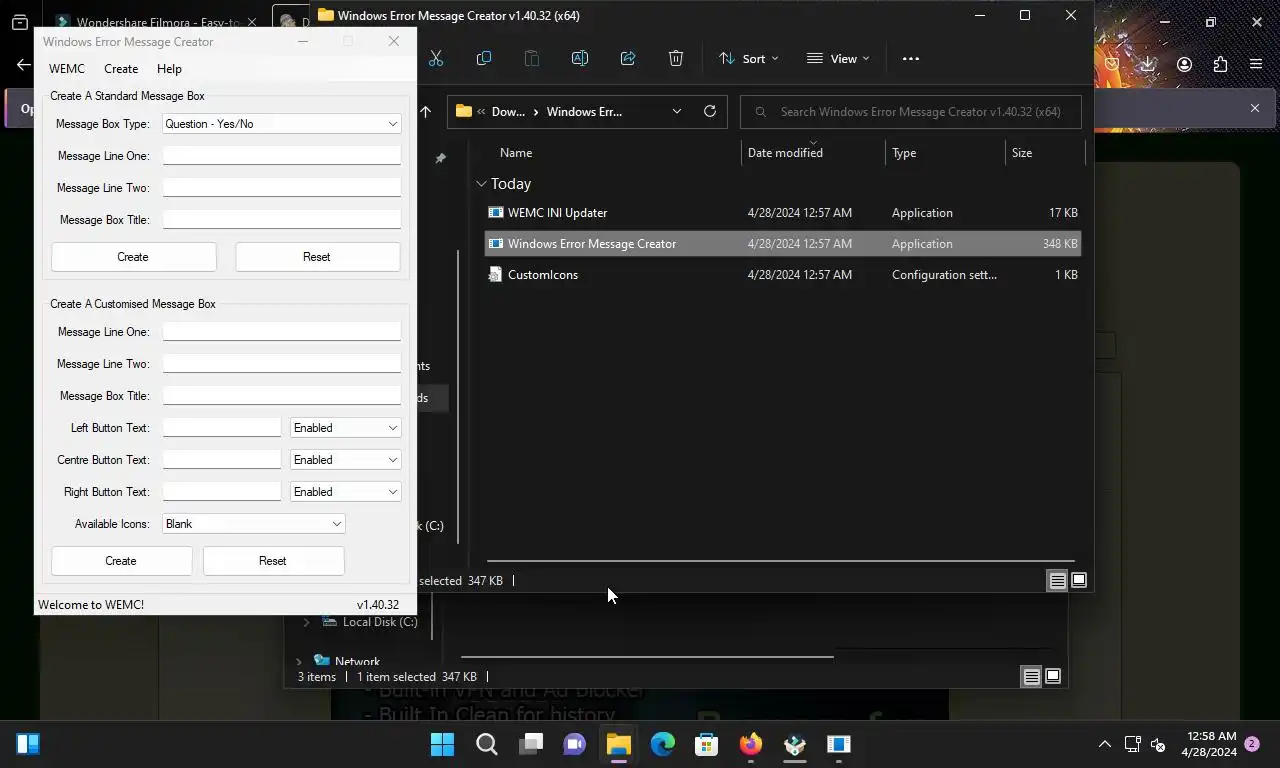Click browser profile account icon
The height and width of the screenshot is (768, 1280).
[x=1184, y=64]
